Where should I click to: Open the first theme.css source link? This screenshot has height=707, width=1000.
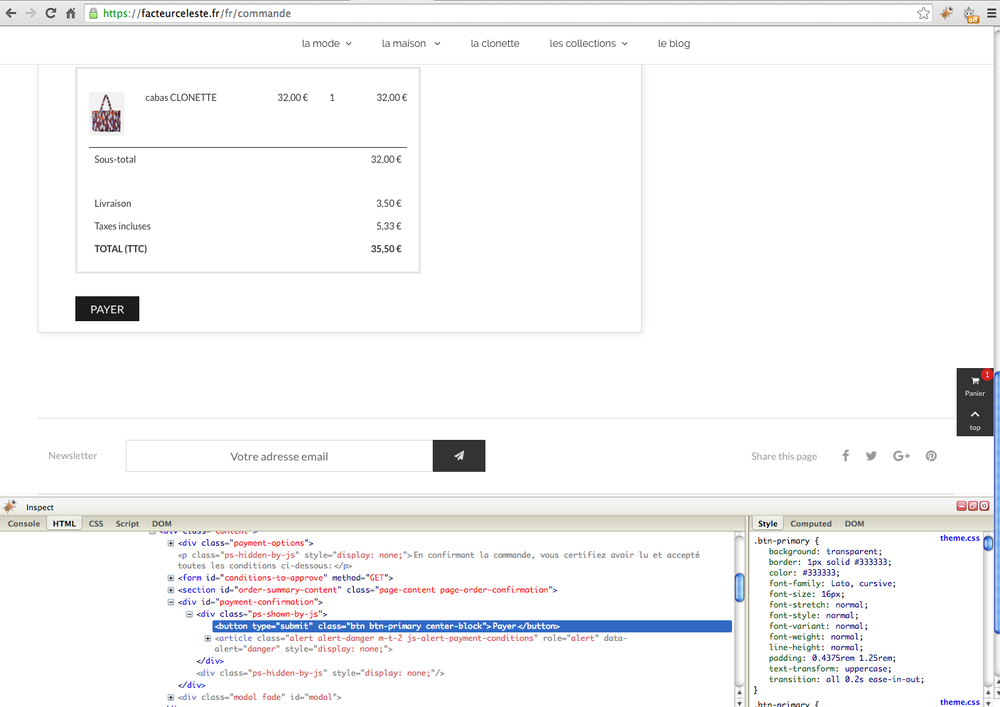point(959,538)
